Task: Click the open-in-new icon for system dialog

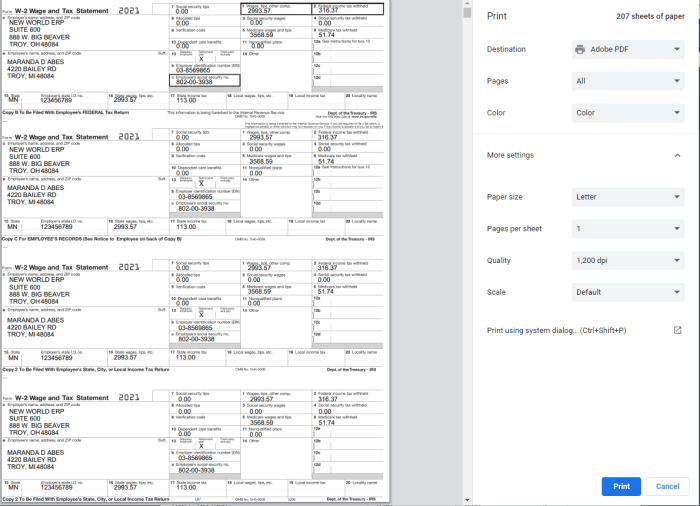Action: coord(677,330)
